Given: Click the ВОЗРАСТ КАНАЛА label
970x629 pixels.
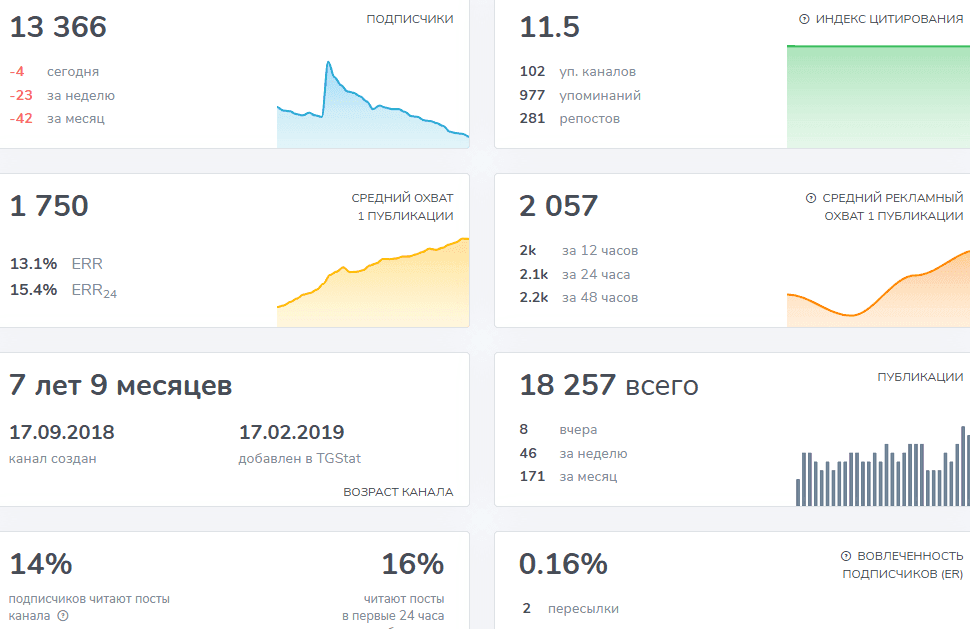Looking at the screenshot, I should point(398,492).
